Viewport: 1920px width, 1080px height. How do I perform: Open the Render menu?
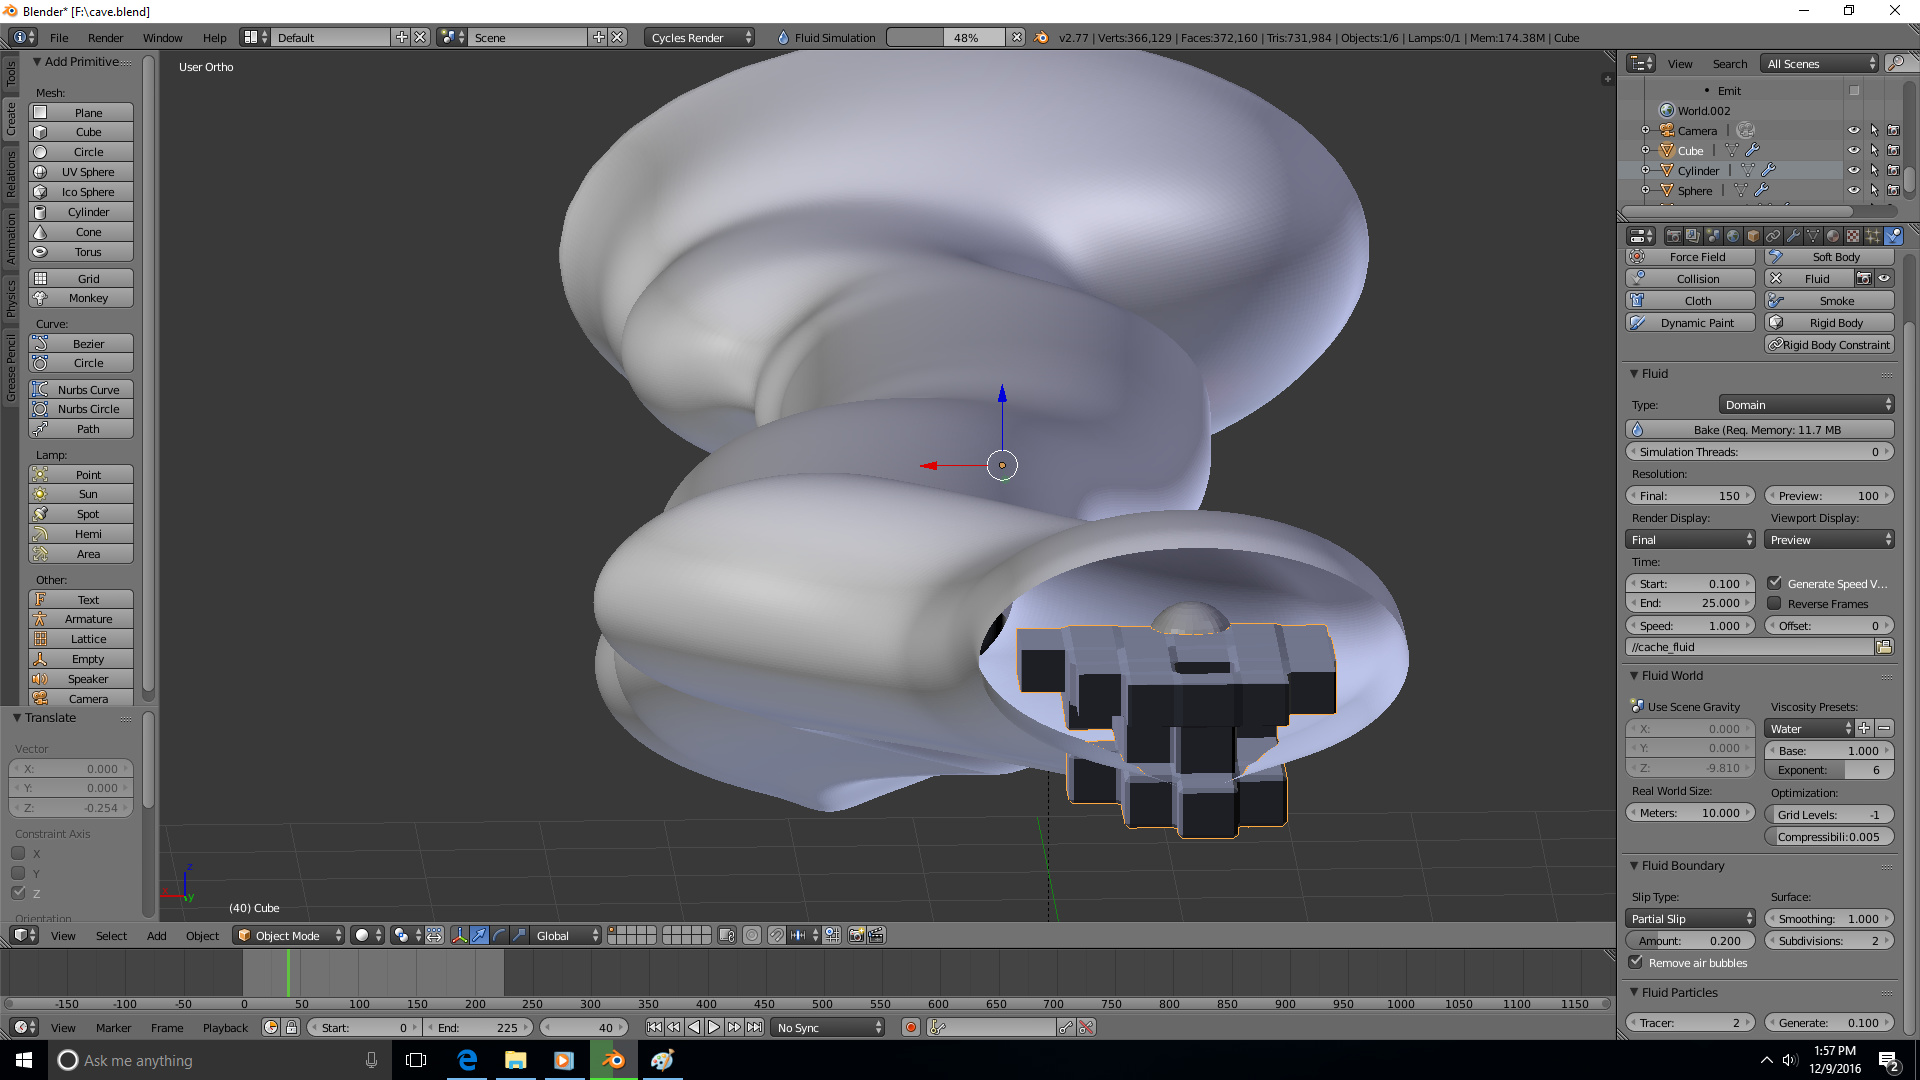pyautogui.click(x=105, y=37)
